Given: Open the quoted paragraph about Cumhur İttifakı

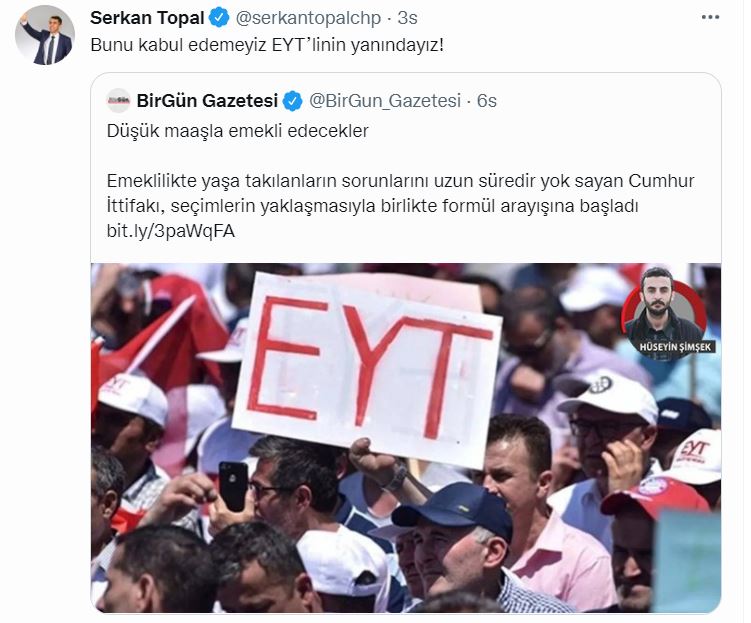Looking at the screenshot, I should click(x=400, y=193).
